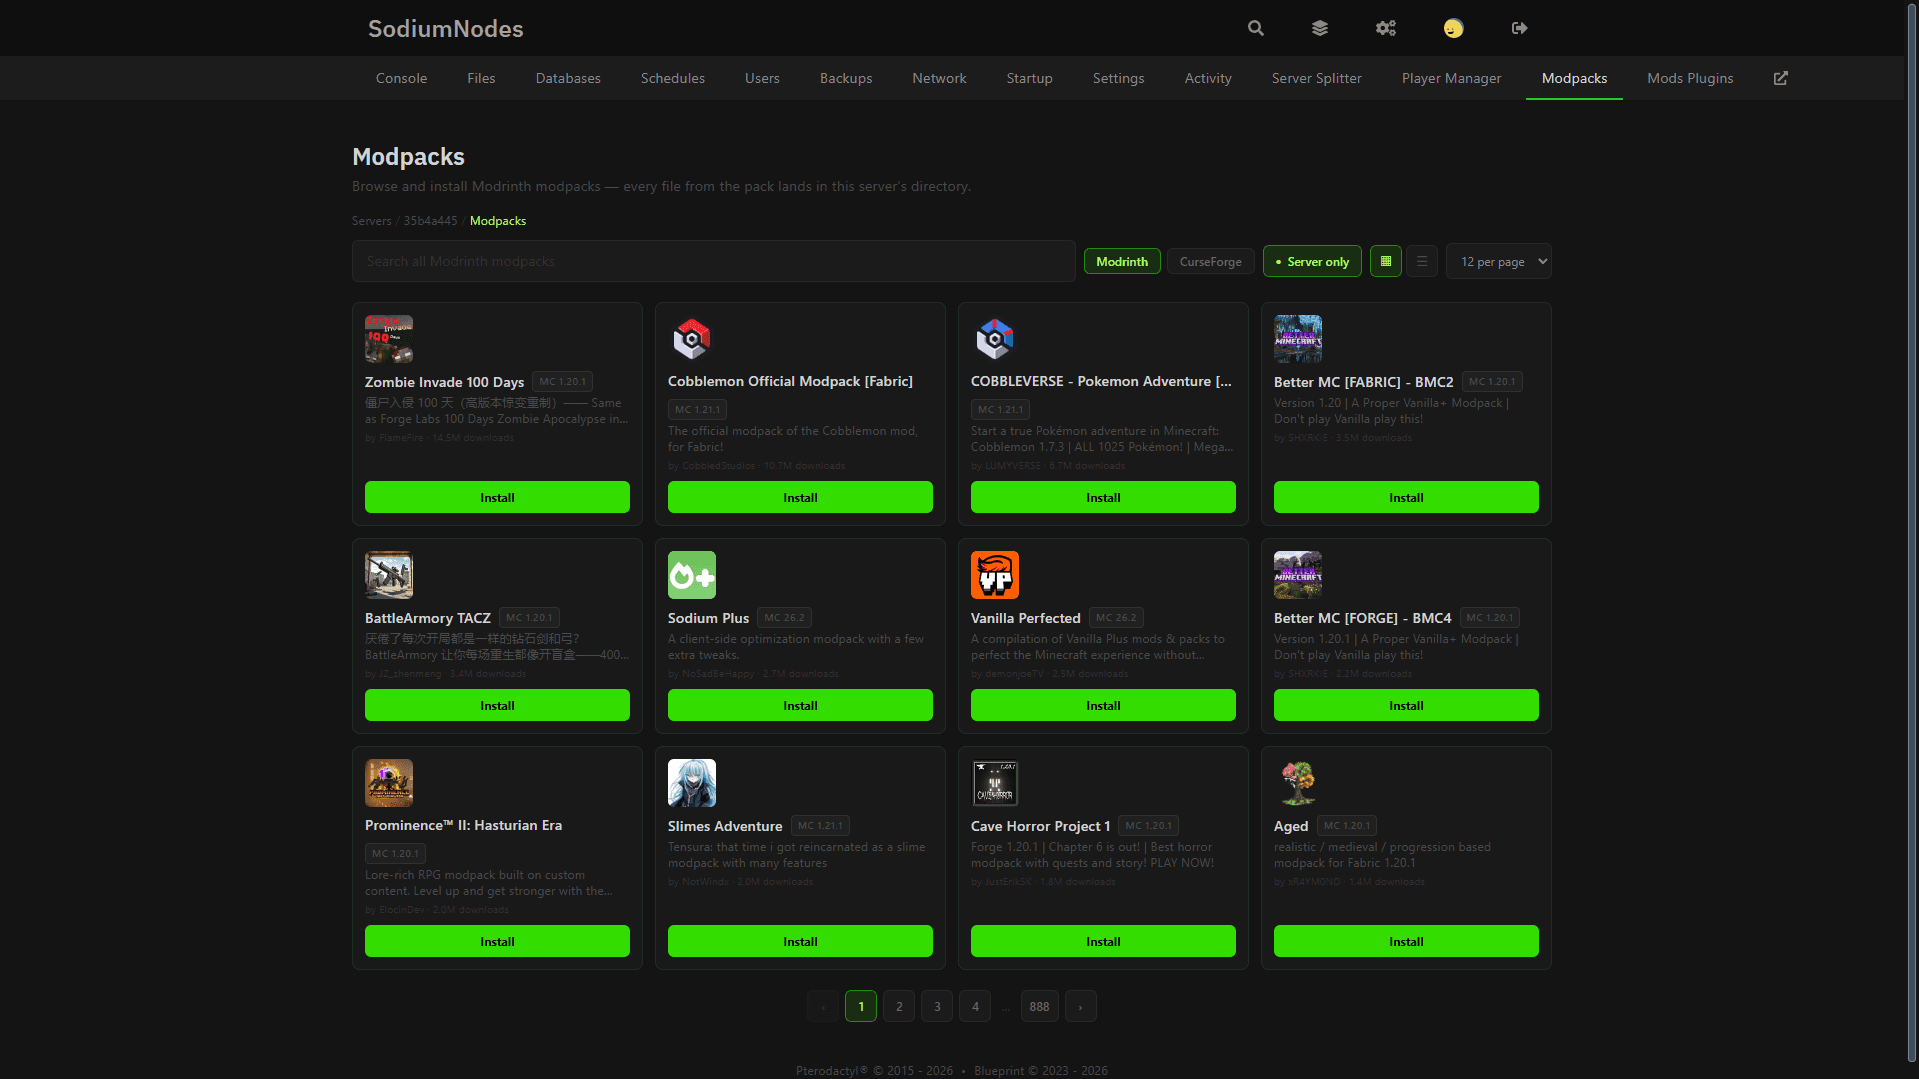Install Prominence II Hasturian Era

click(497, 941)
